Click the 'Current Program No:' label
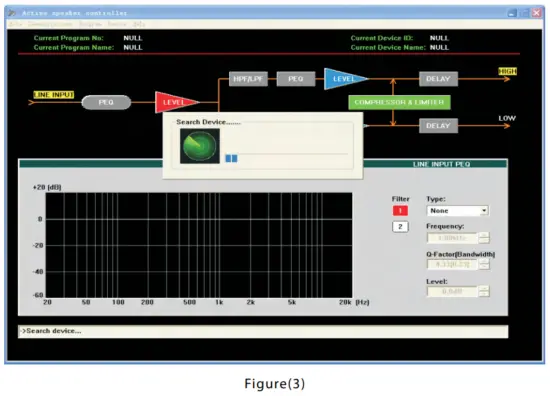 point(68,38)
